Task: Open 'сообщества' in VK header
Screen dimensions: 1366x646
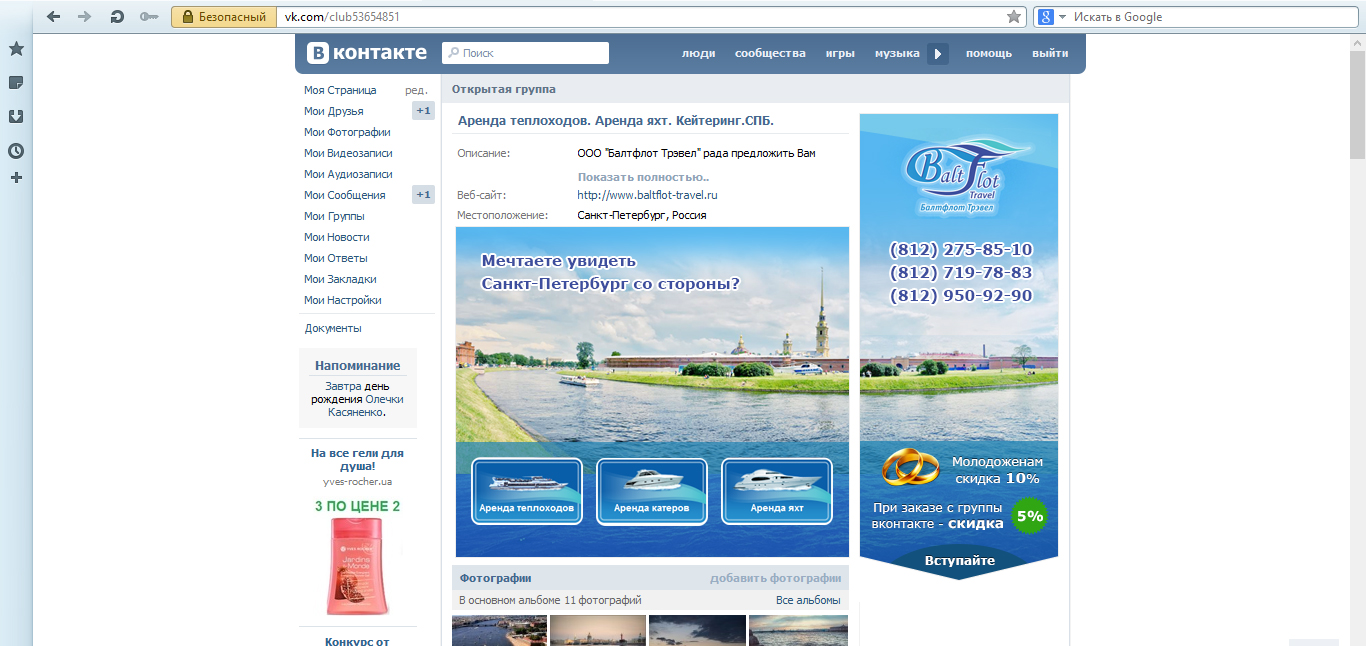Action: coord(770,54)
